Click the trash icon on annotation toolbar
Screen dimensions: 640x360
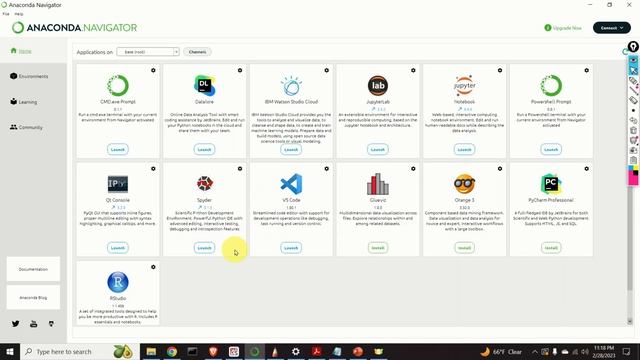[633, 130]
